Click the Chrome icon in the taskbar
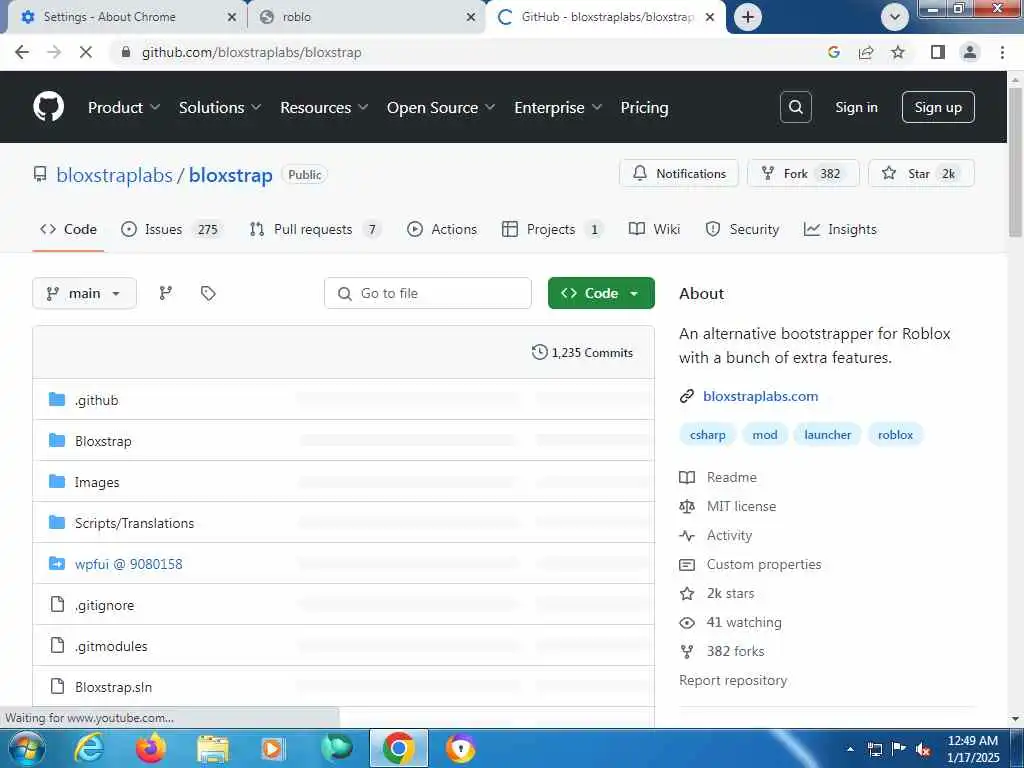This screenshot has width=1024, height=768. [398, 748]
